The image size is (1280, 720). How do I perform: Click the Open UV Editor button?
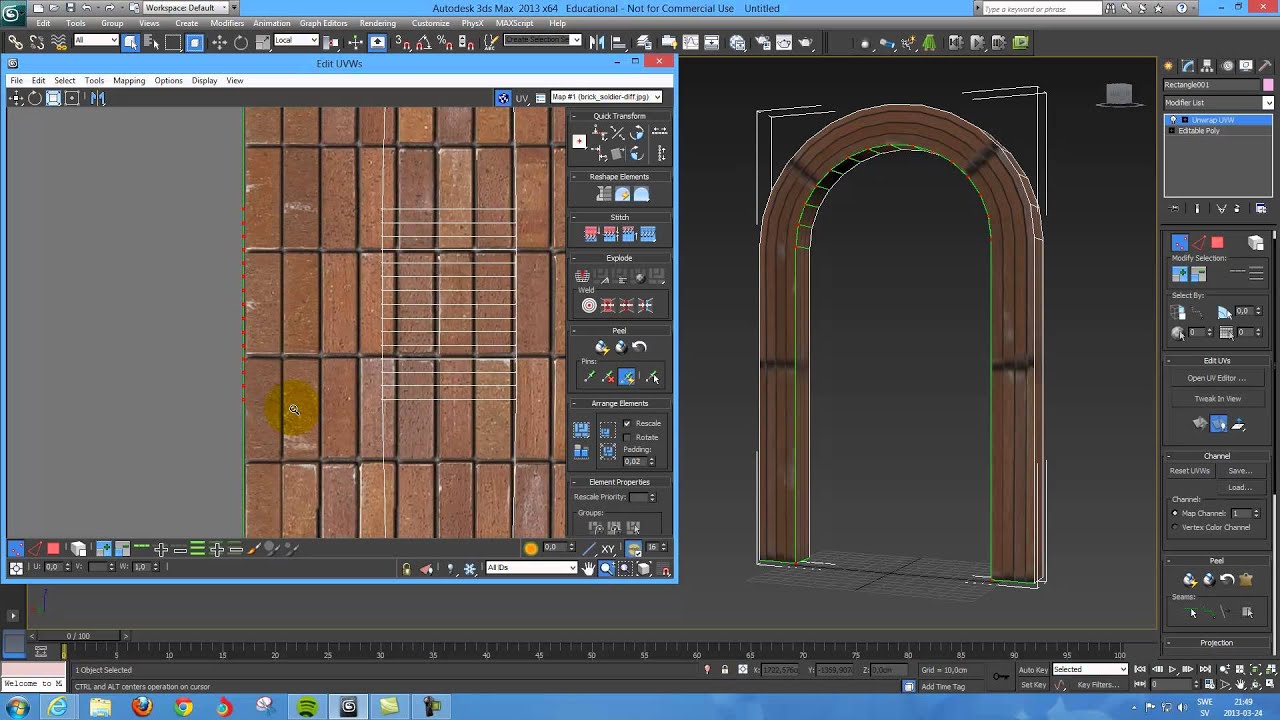1217,378
